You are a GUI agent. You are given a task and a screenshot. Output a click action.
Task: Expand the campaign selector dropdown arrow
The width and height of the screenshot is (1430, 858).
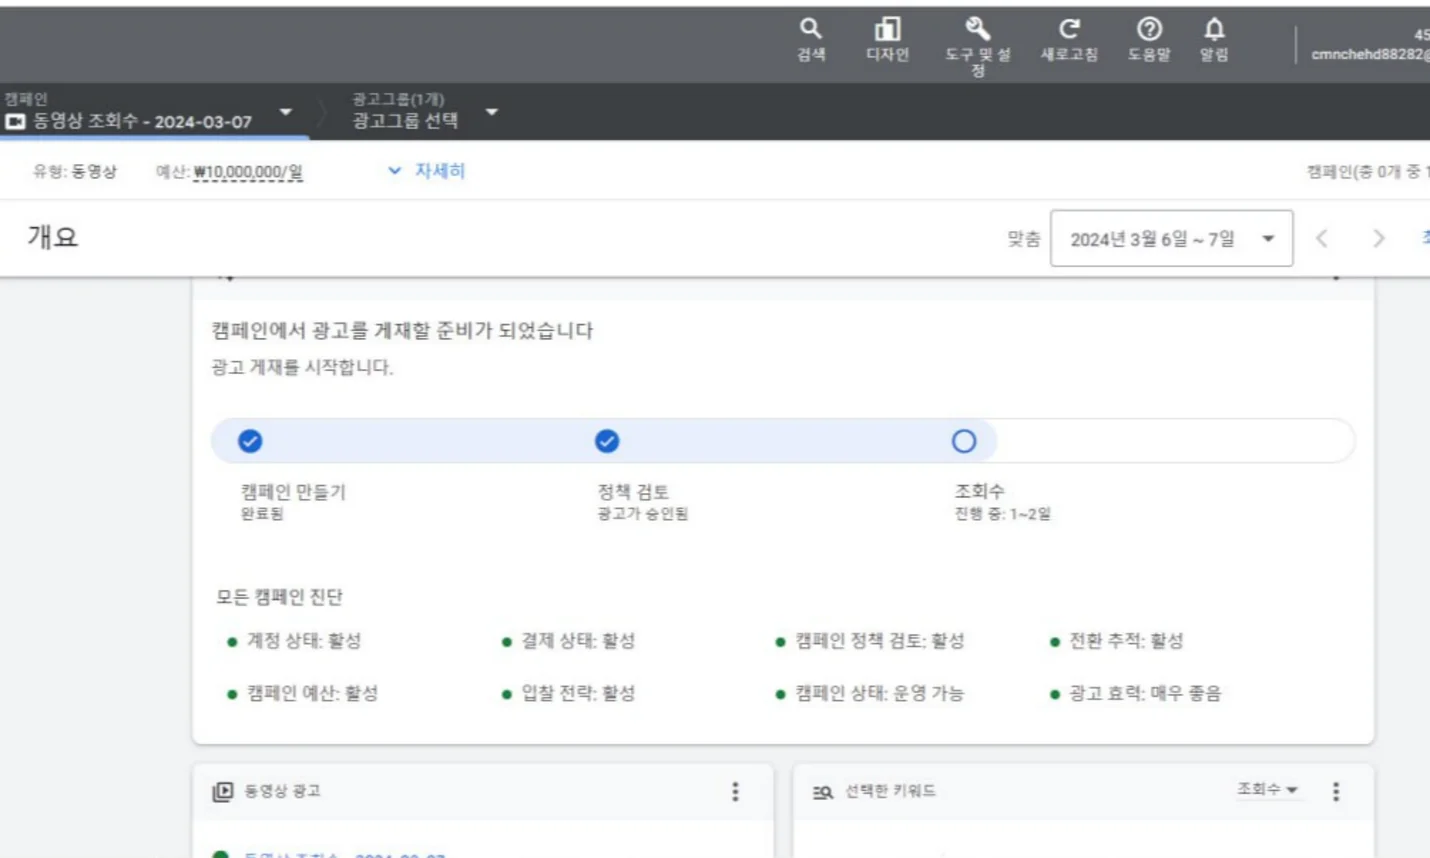point(286,111)
